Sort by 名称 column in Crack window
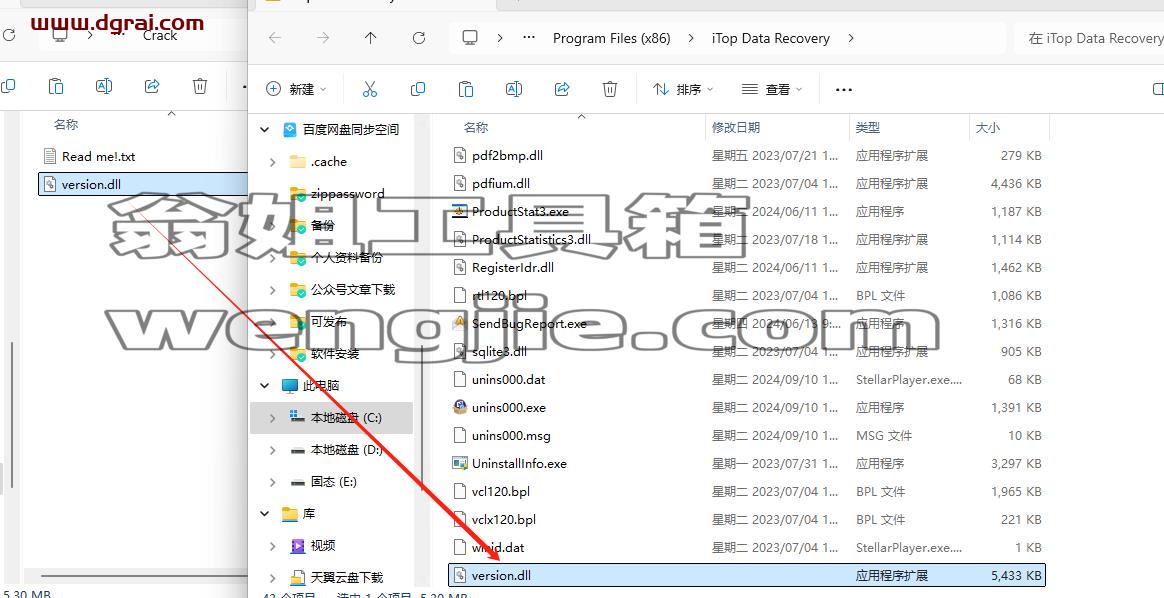Viewport: 1164px width, 598px height. (x=66, y=125)
